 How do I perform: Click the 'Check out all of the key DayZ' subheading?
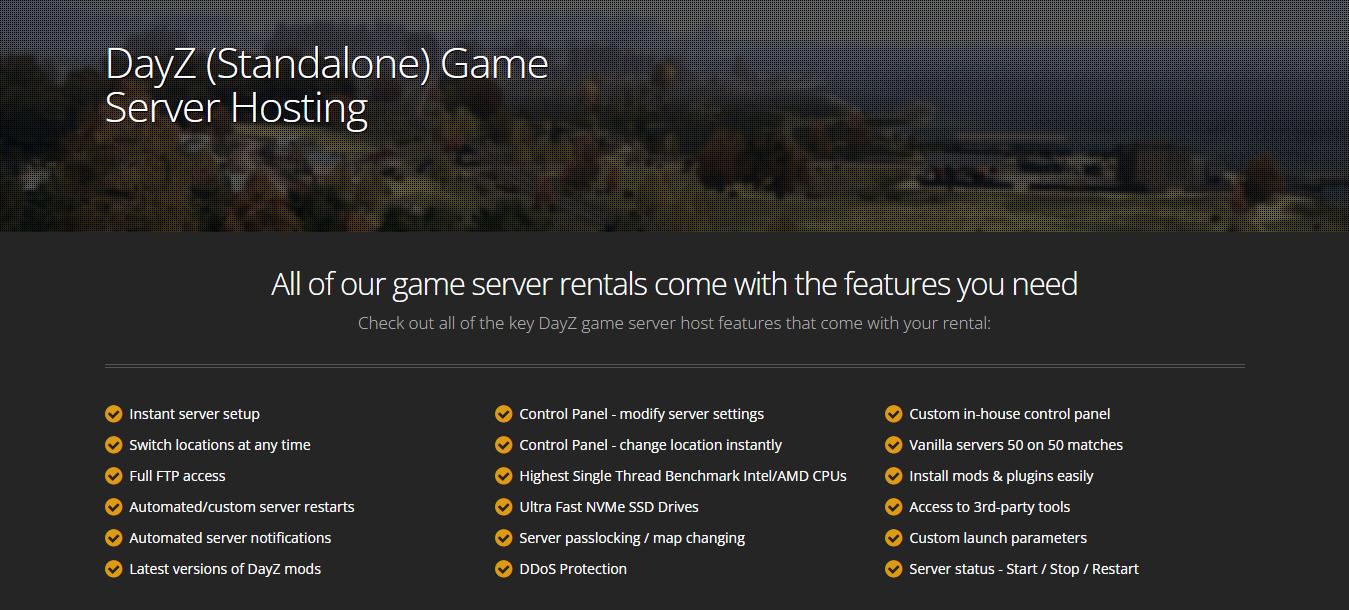[x=674, y=323]
